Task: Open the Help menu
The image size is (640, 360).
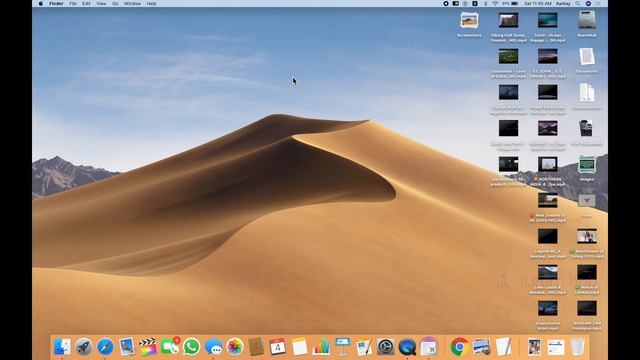Action: point(151,4)
